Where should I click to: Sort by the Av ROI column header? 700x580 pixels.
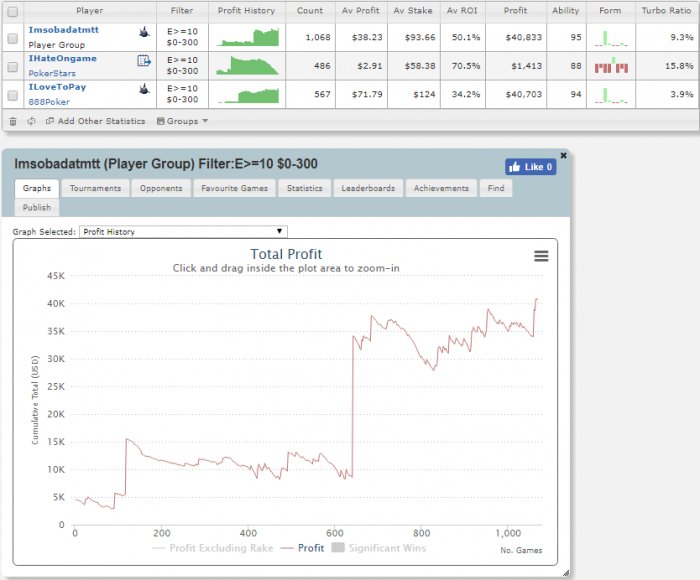pyautogui.click(x=462, y=11)
